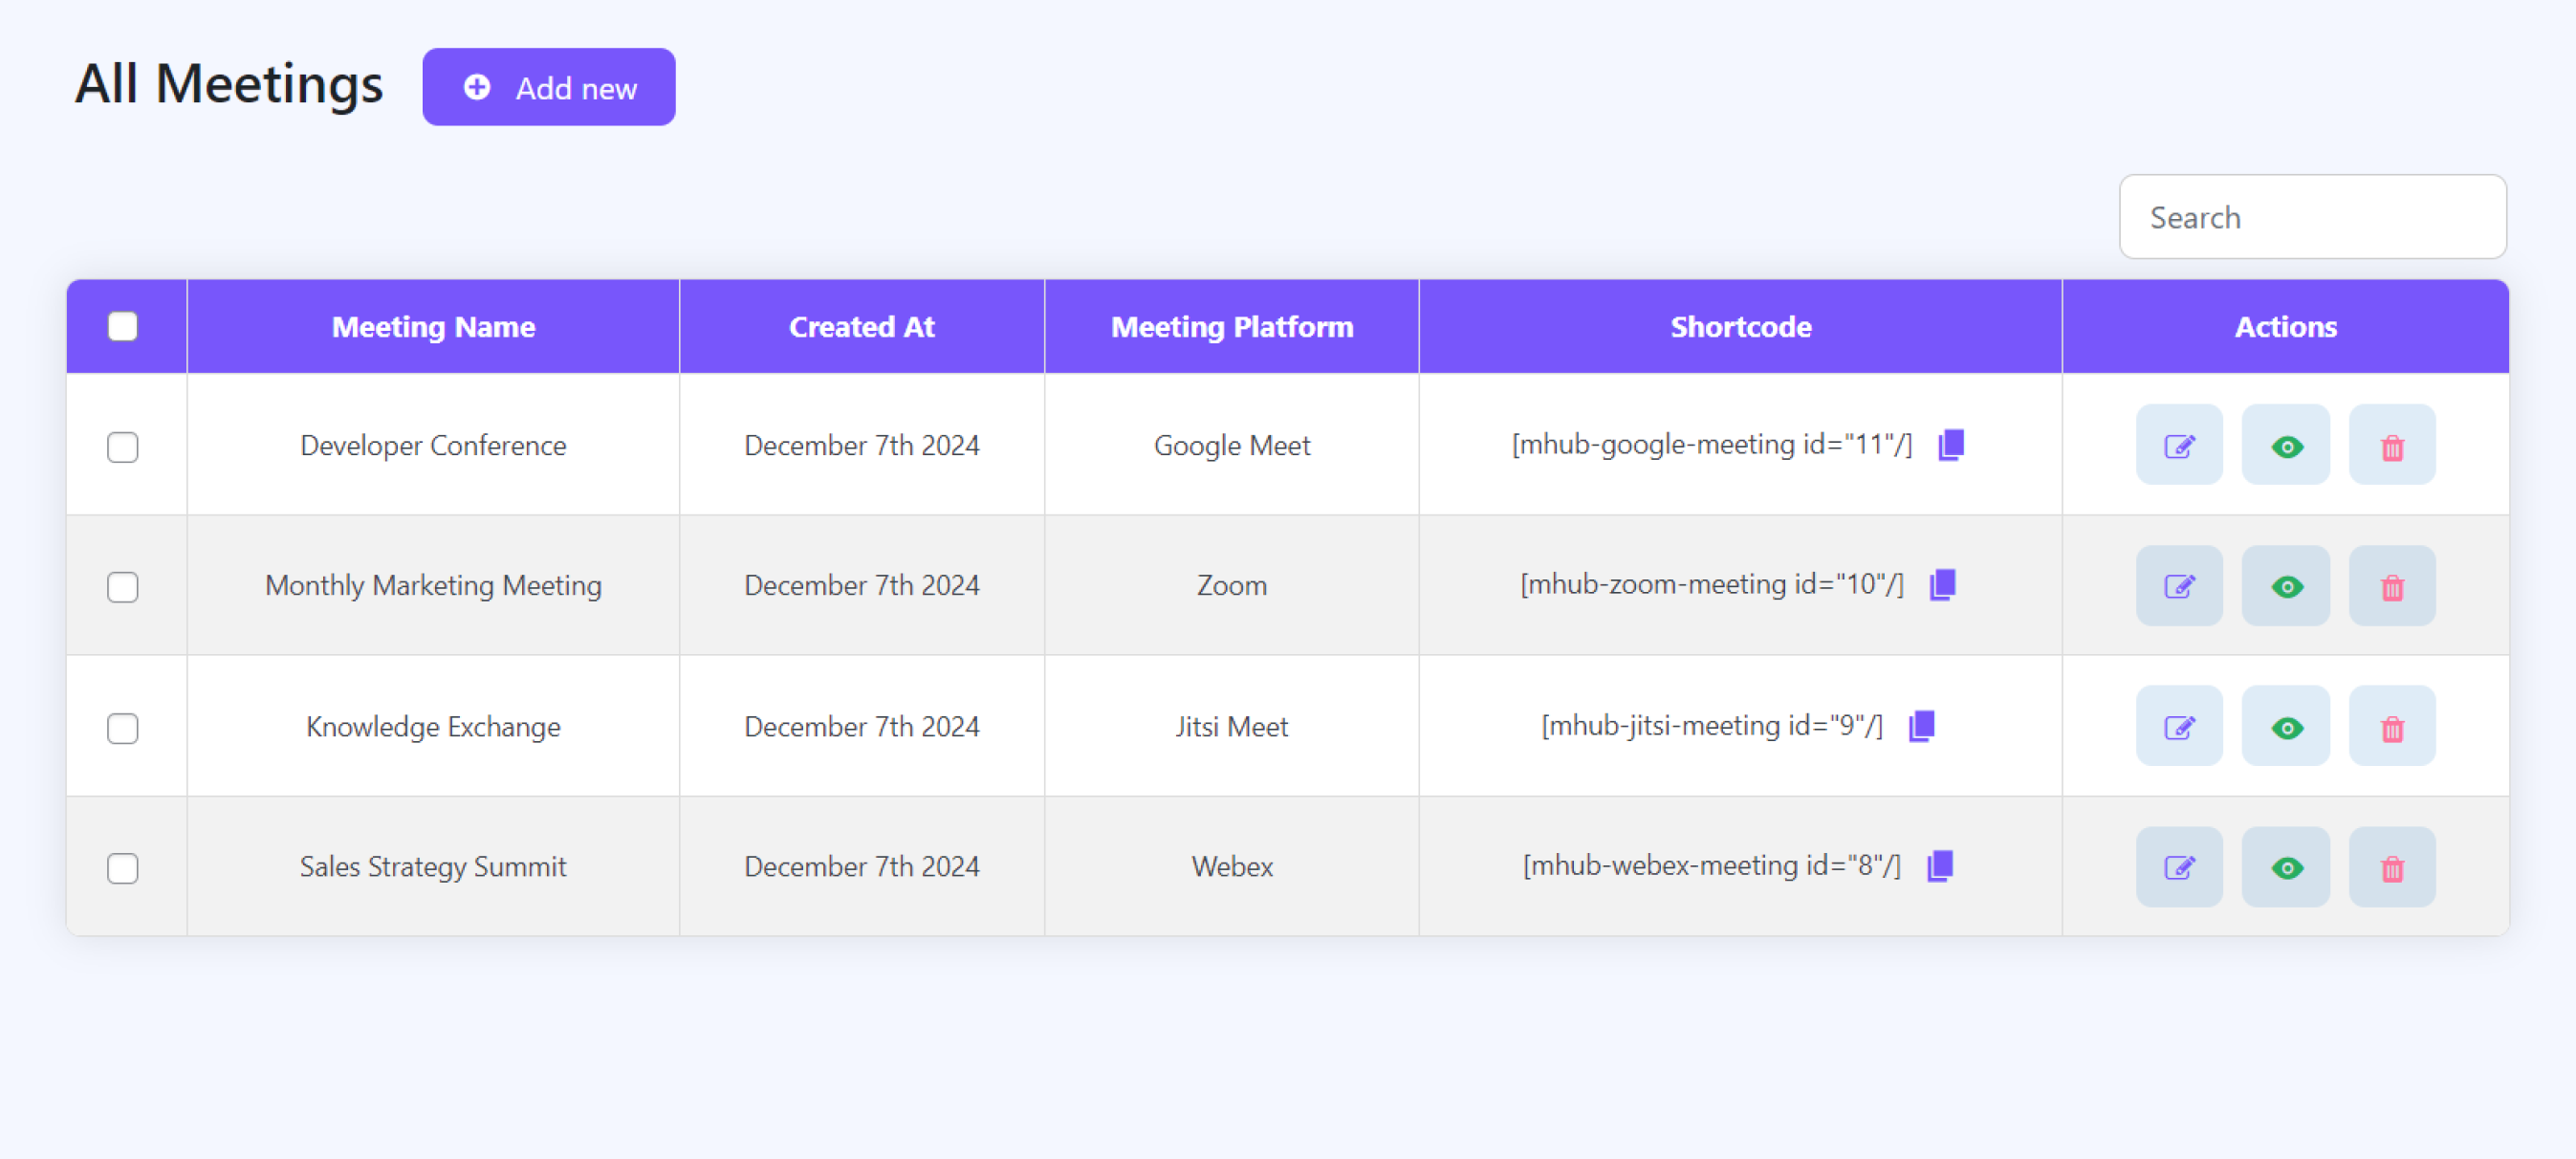
Task: Delete the Knowledge Exchange meeting
Action: click(x=2391, y=726)
